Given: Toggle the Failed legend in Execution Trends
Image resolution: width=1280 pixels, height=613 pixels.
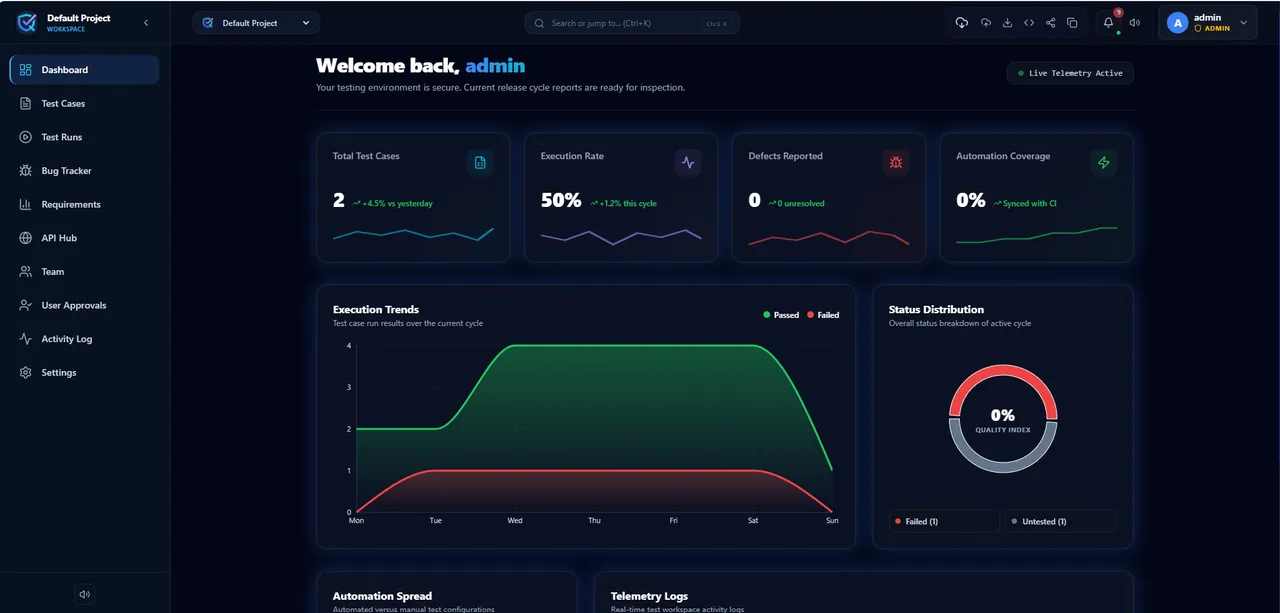Looking at the screenshot, I should tap(823, 315).
